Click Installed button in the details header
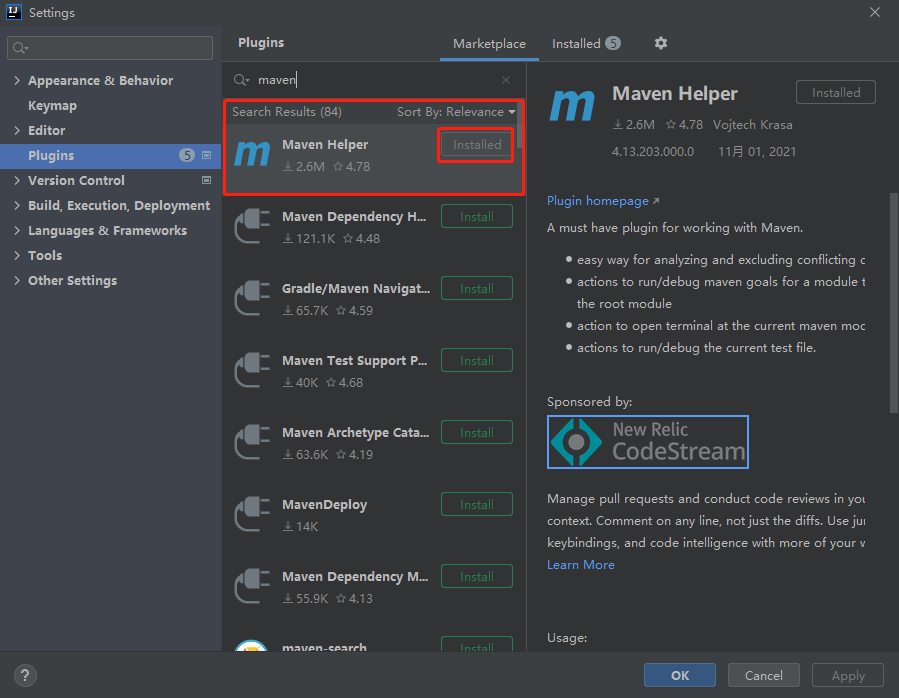 835,92
